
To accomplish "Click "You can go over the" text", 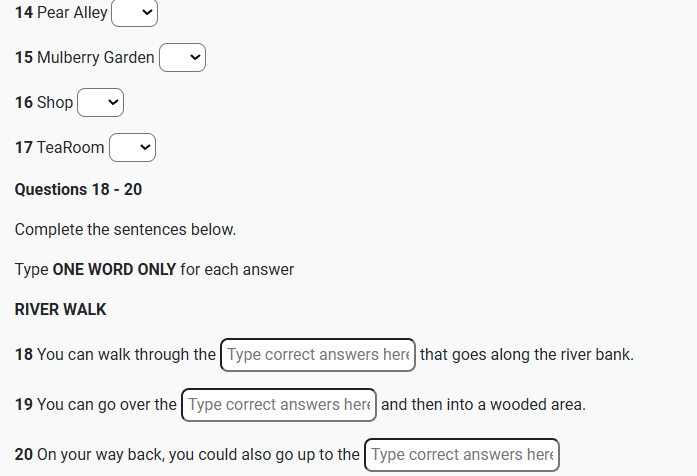I will coord(107,405).
